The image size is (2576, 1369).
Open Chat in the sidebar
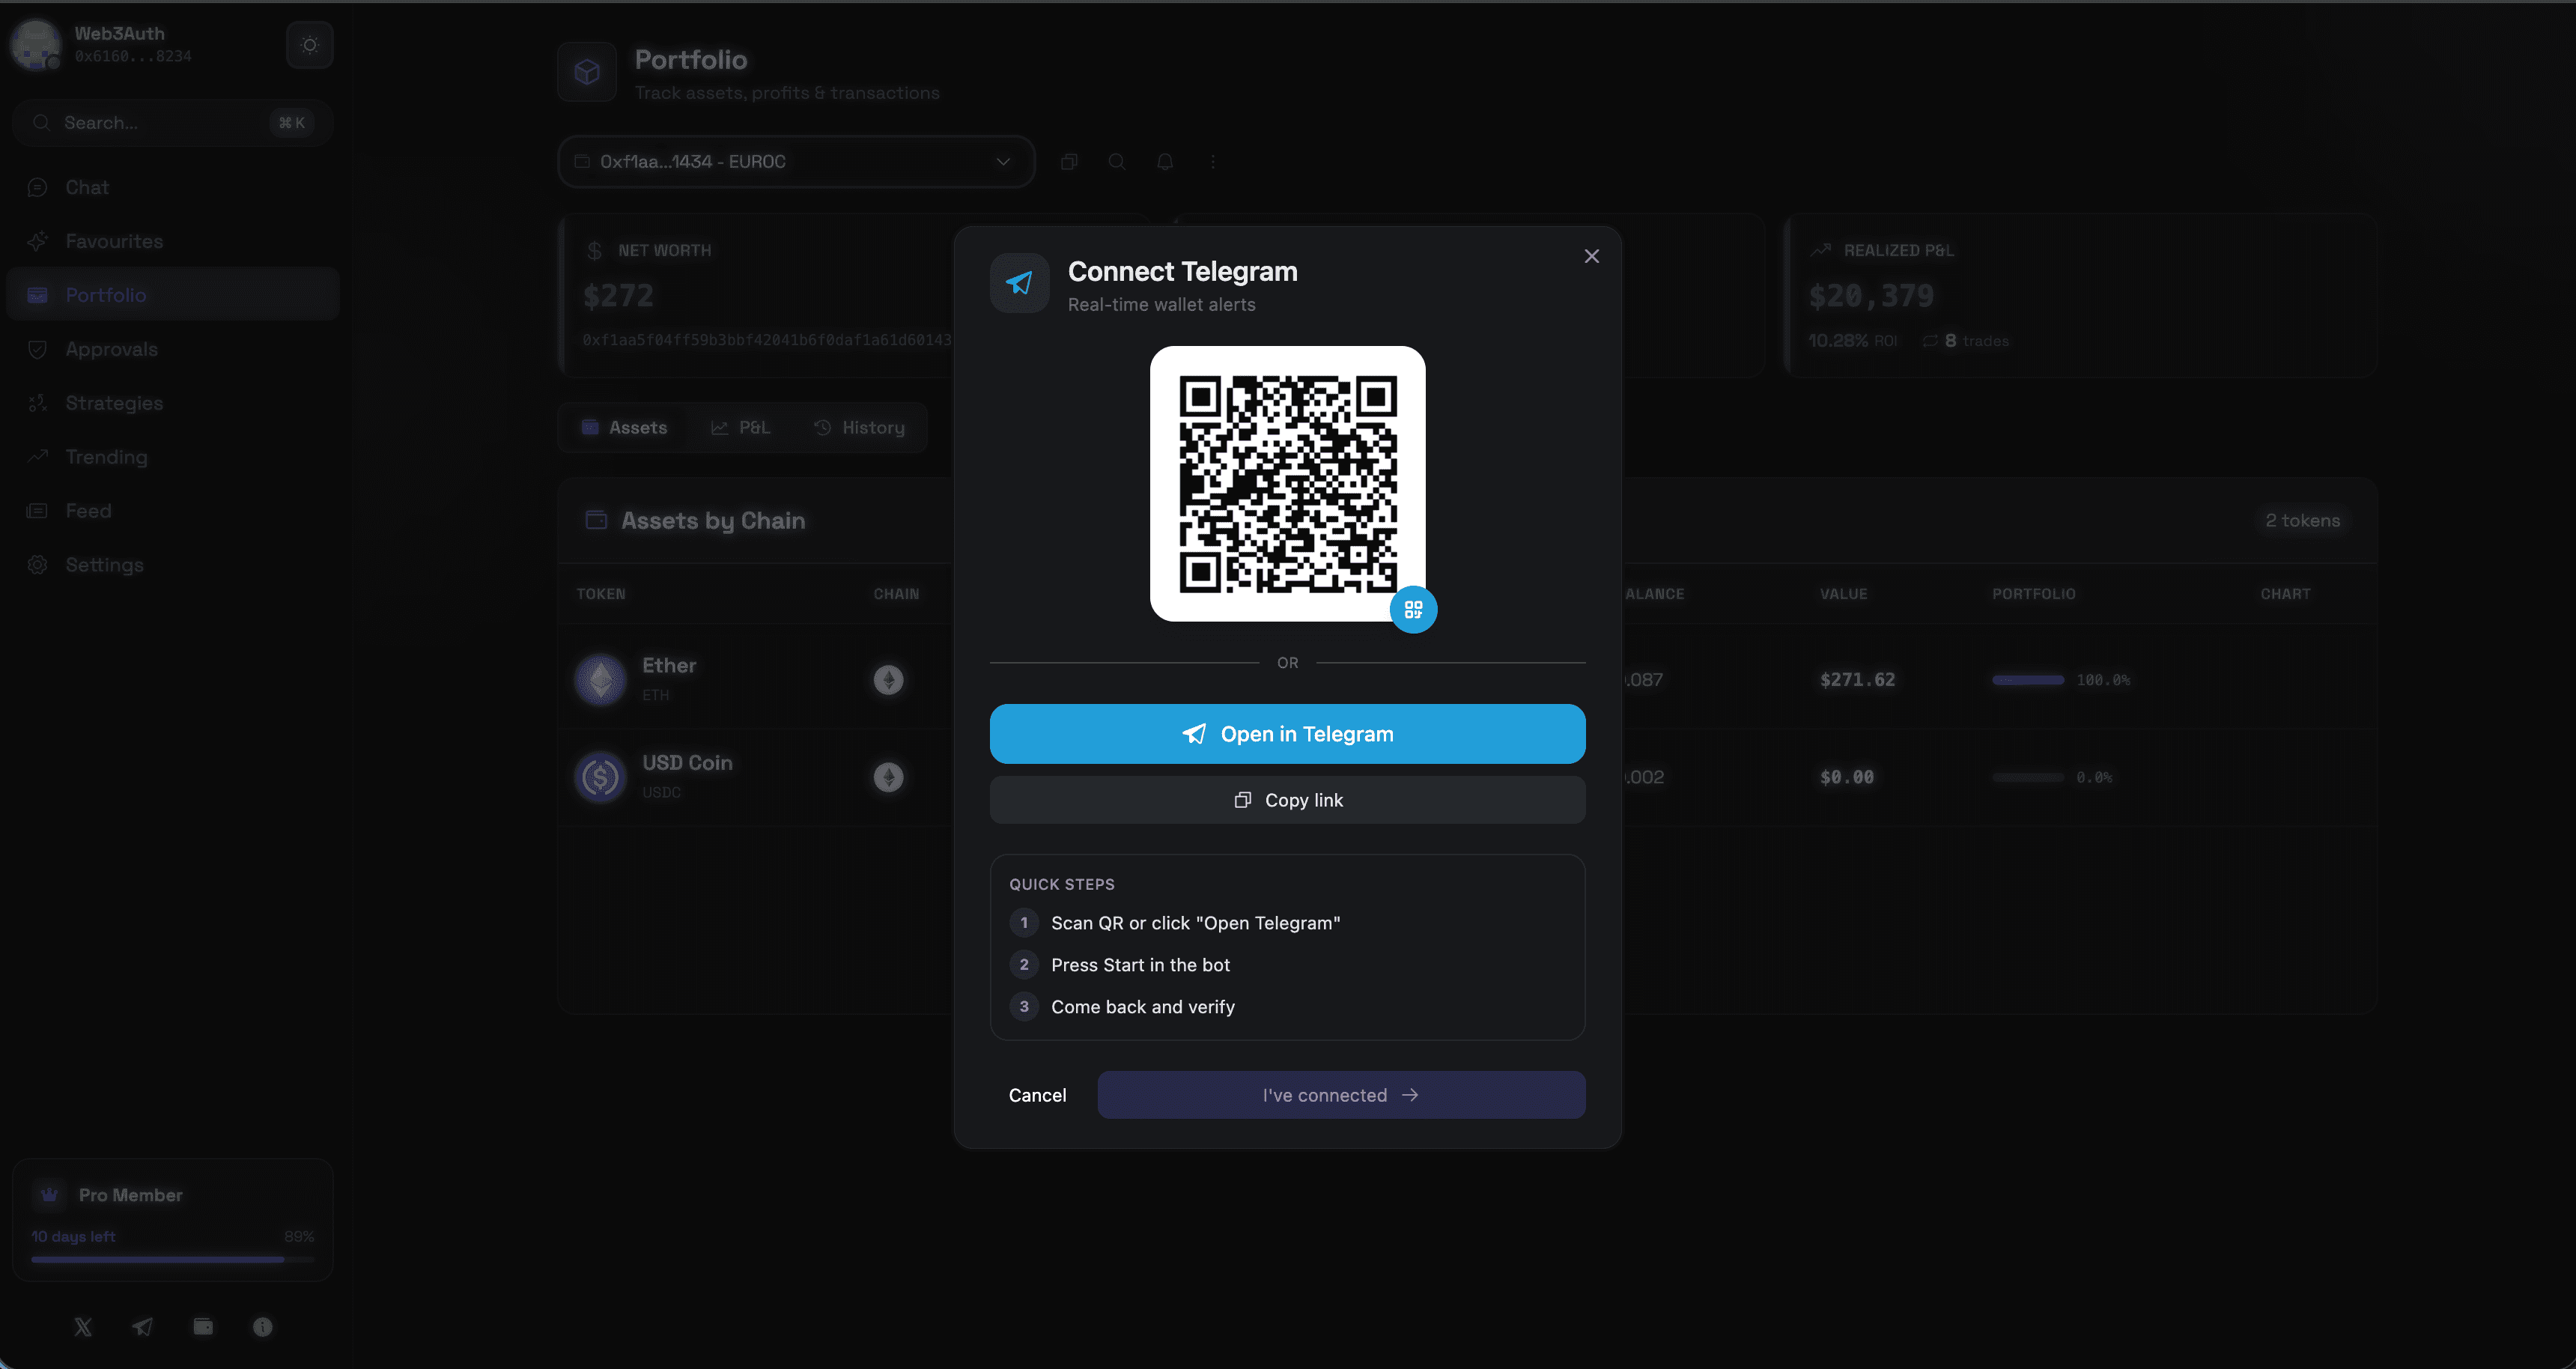(172, 187)
